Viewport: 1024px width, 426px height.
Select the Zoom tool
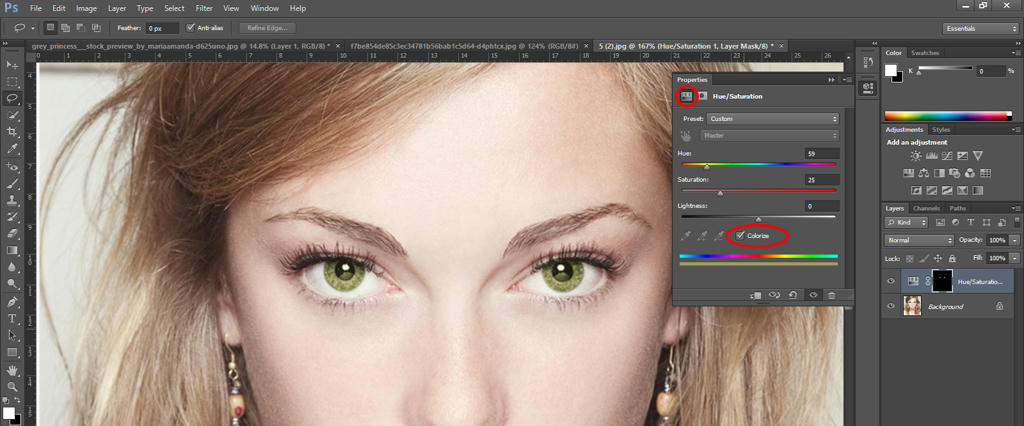[x=12, y=387]
